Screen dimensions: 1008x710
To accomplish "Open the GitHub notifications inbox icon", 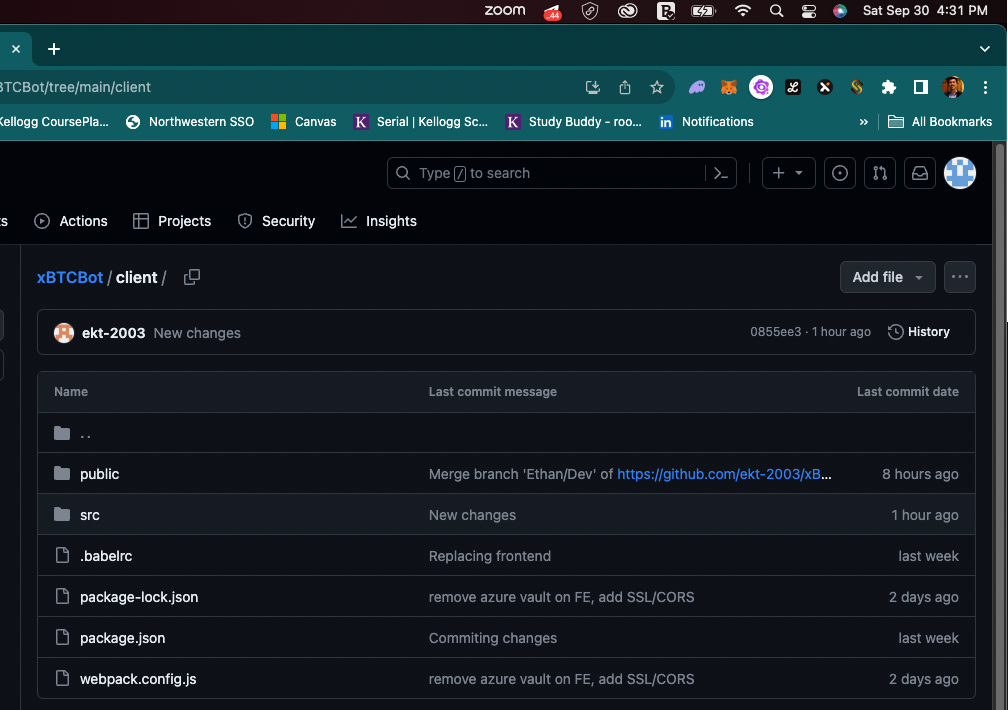I will 920,173.
